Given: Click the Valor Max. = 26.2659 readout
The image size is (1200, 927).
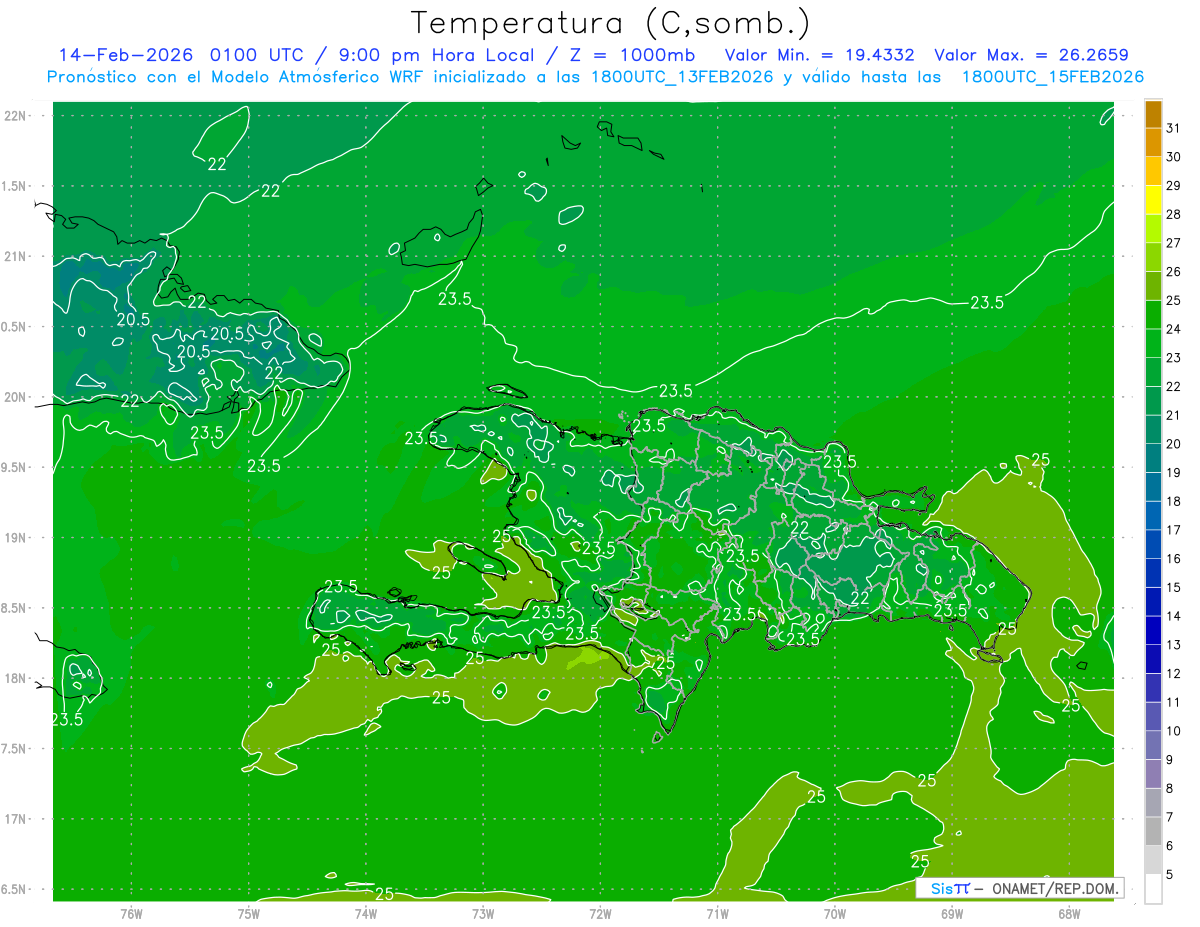Looking at the screenshot, I should 1031,54.
